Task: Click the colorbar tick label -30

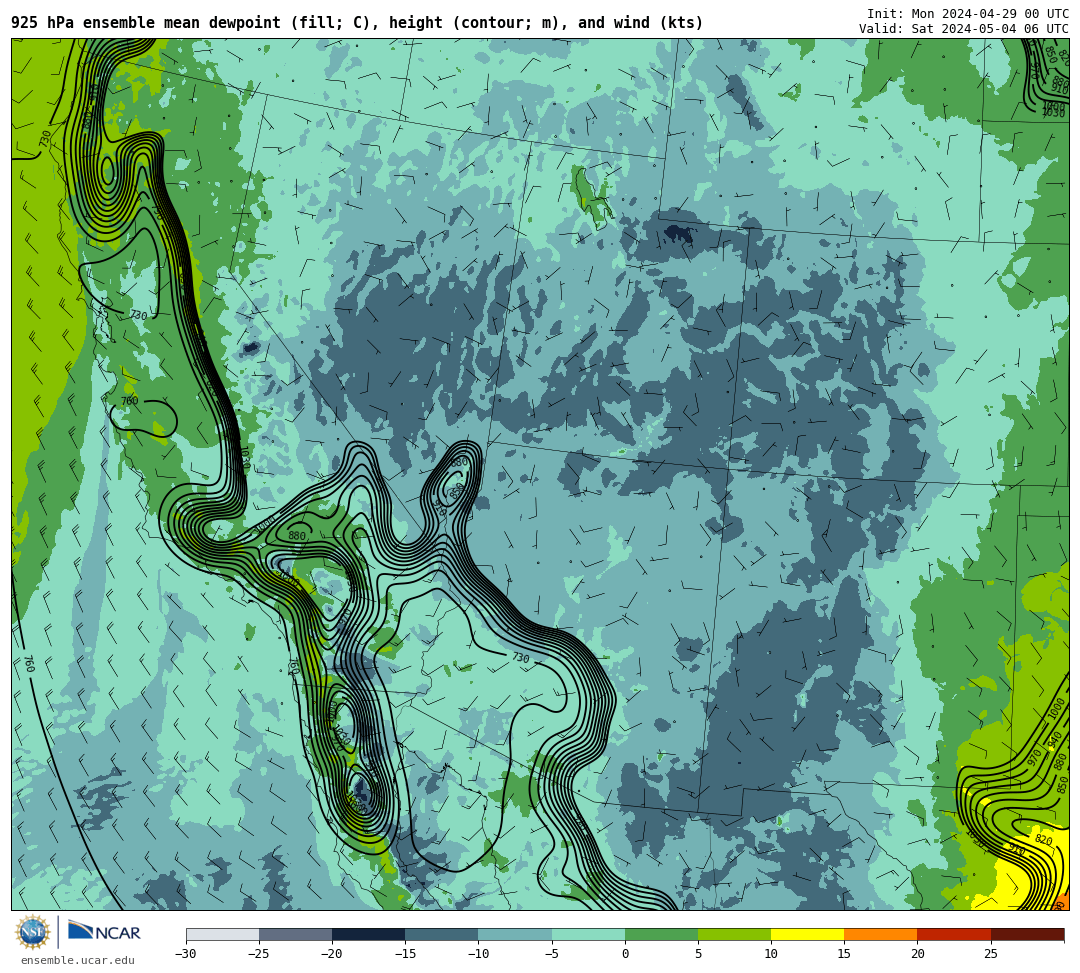Action: [x=186, y=954]
